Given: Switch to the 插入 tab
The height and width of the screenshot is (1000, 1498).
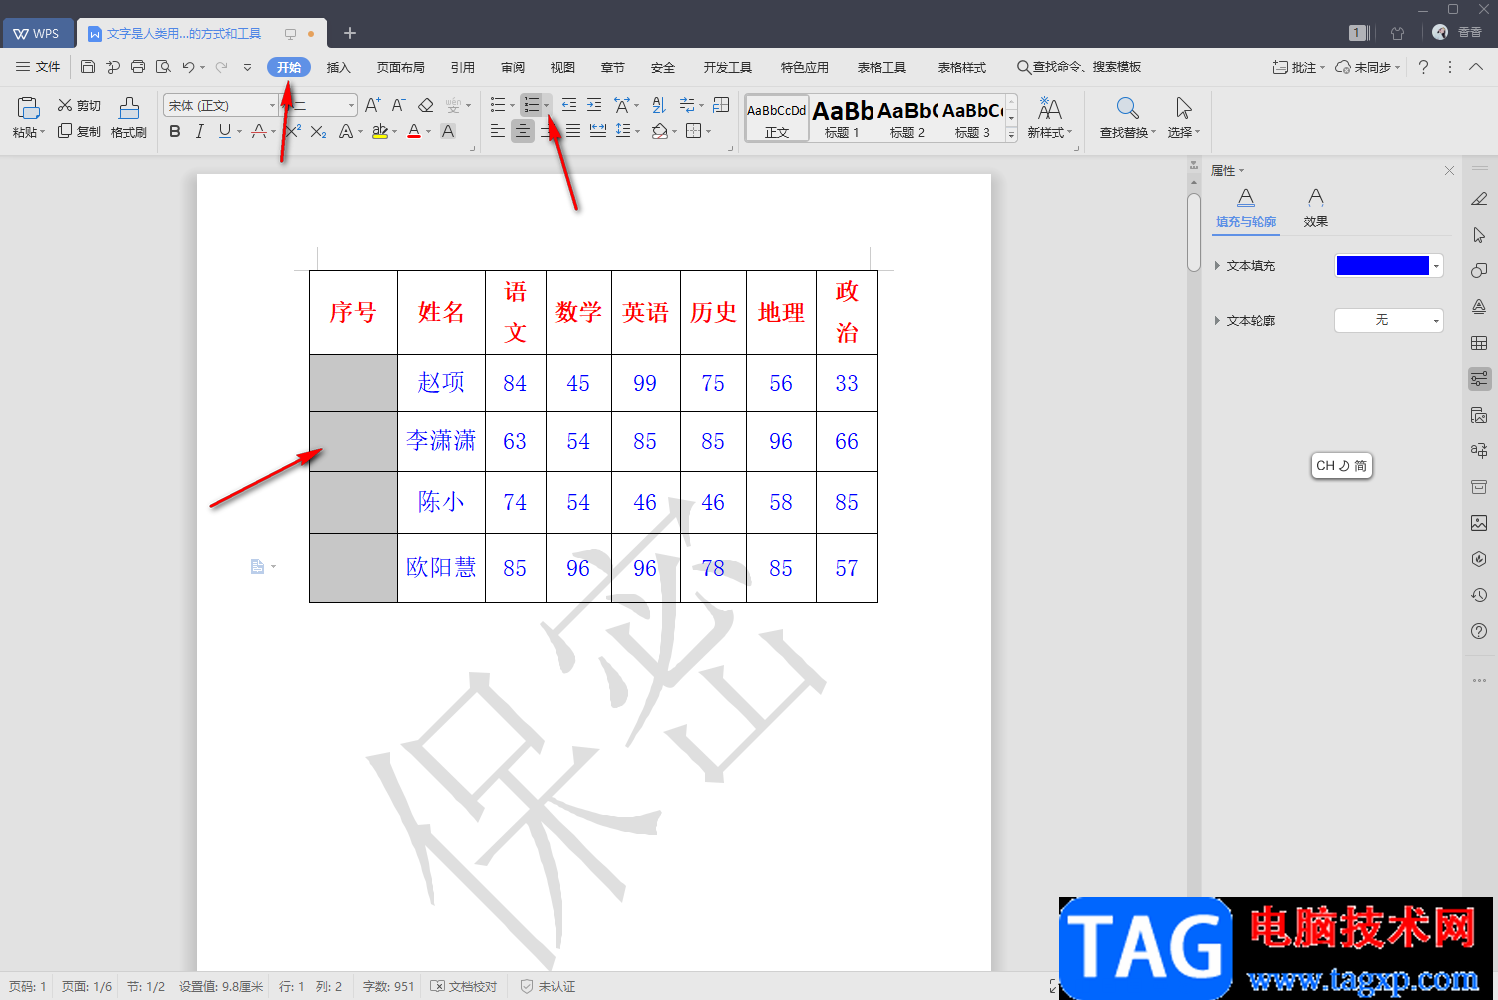Looking at the screenshot, I should point(339,67).
